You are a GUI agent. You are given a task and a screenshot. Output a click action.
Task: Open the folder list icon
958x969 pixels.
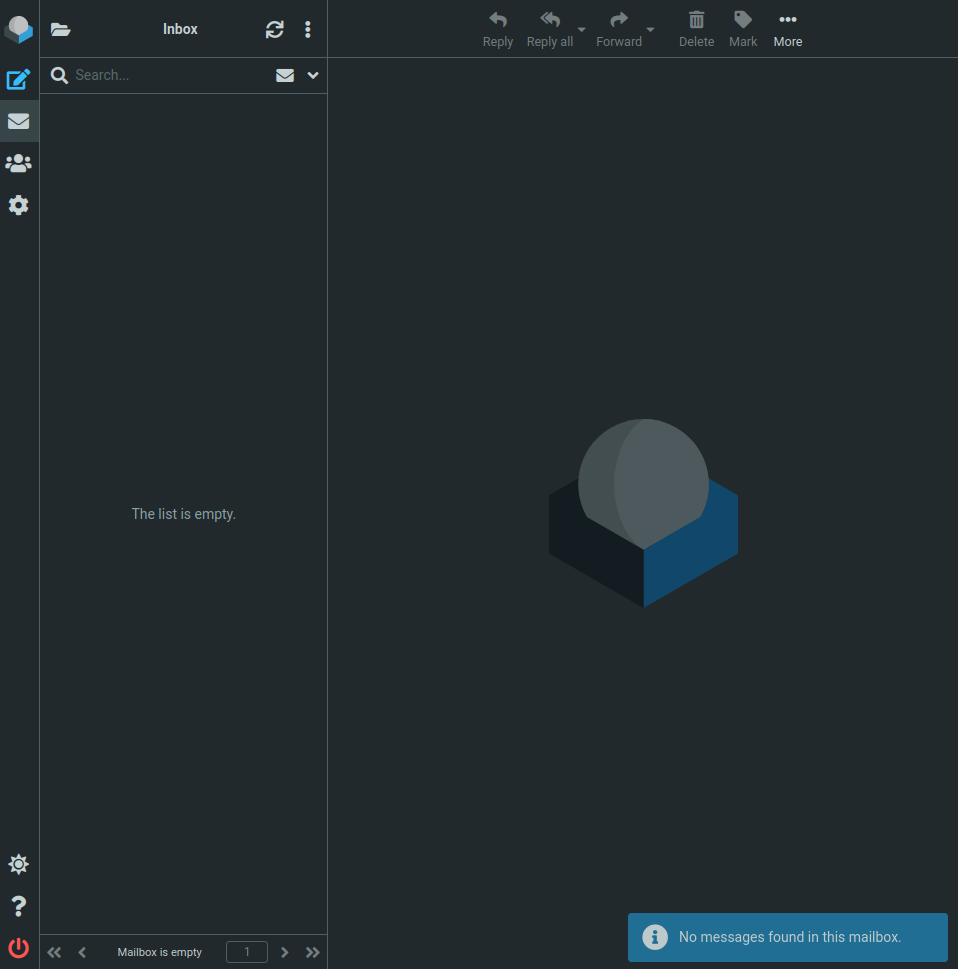tap(61, 29)
